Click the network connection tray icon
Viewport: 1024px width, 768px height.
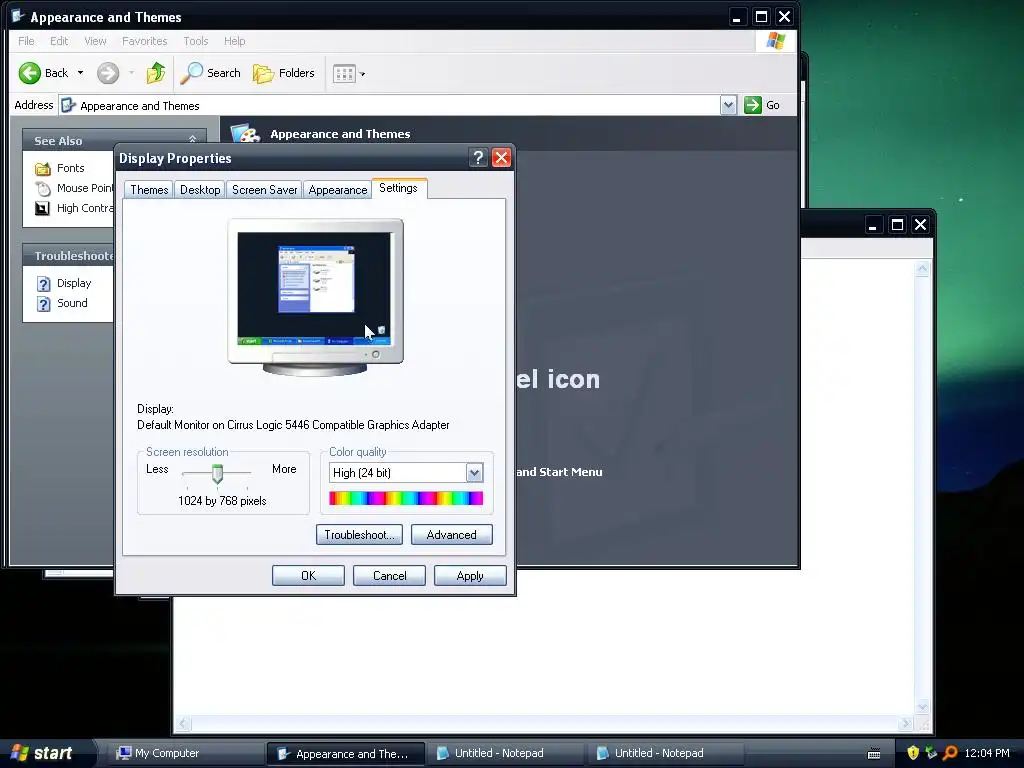[x=931, y=753]
